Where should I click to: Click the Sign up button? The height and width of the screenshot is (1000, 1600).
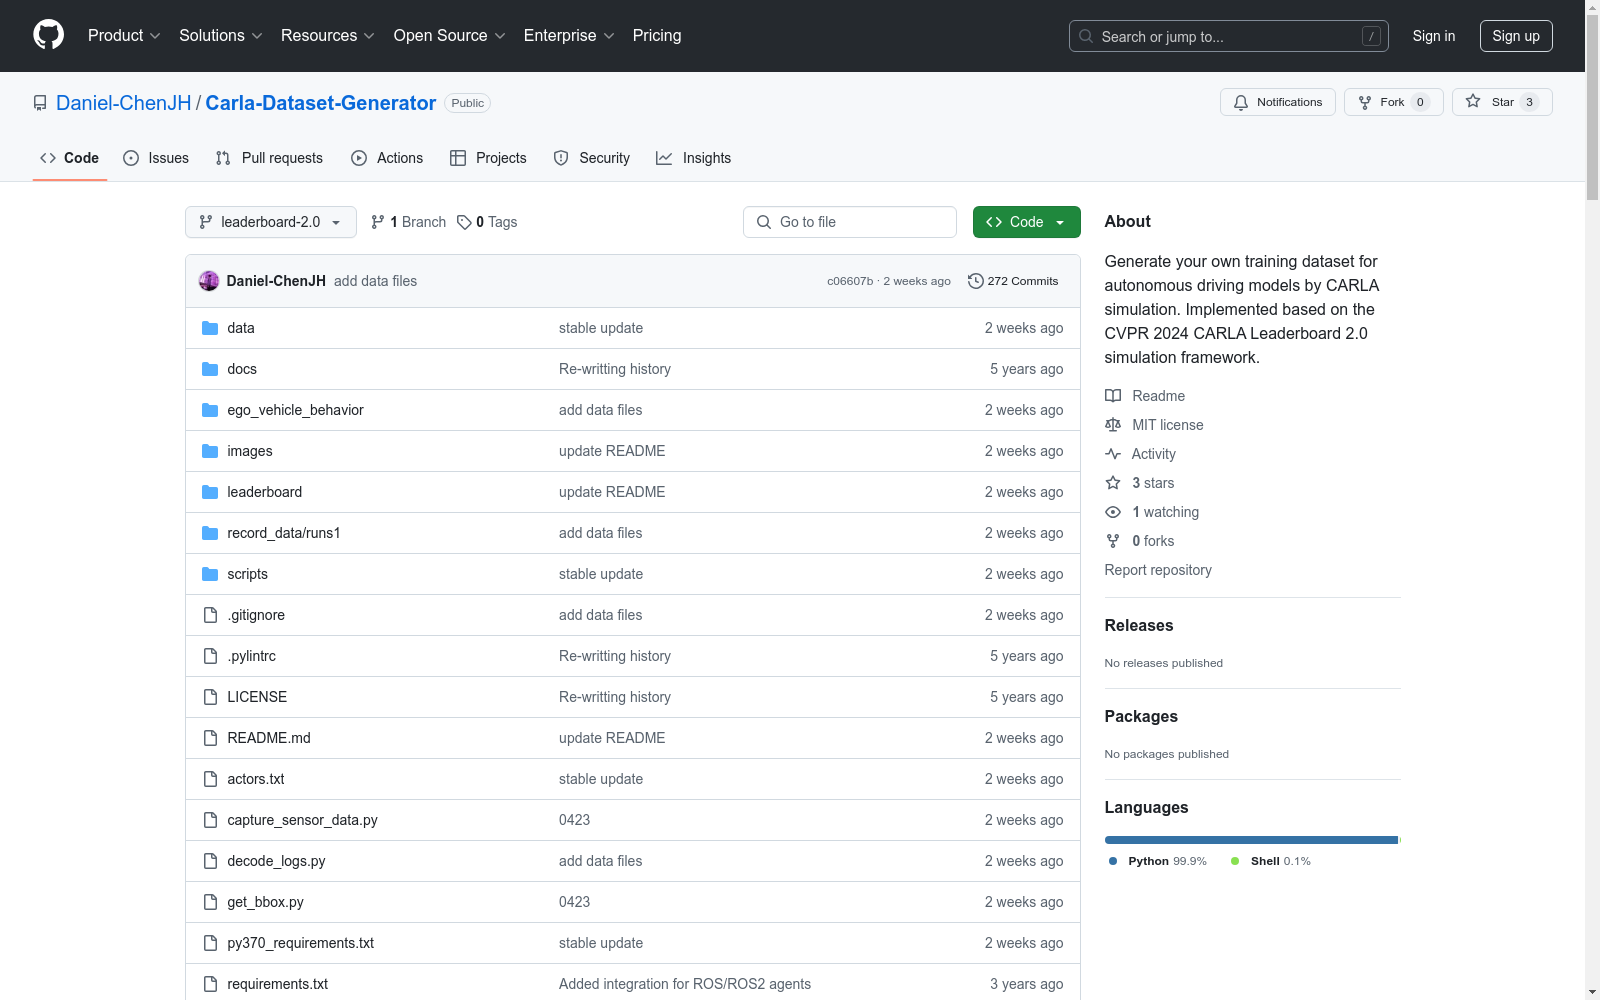[x=1515, y=36]
